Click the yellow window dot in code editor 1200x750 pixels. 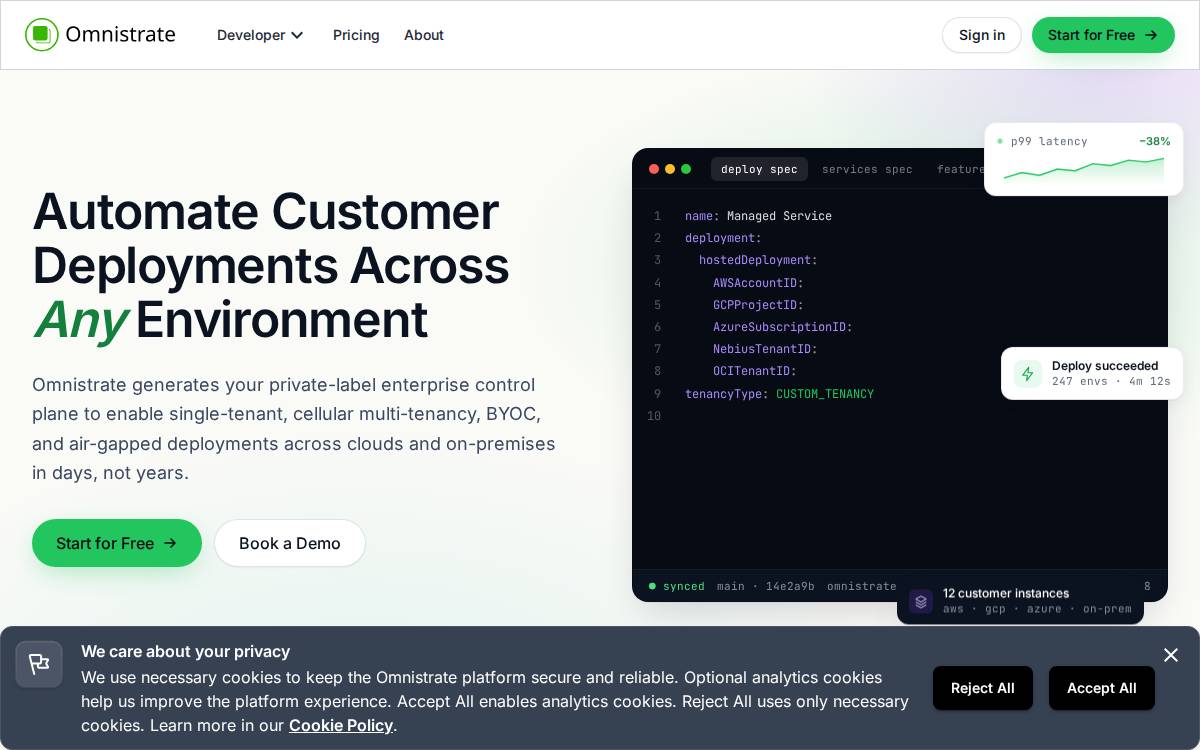[670, 169]
